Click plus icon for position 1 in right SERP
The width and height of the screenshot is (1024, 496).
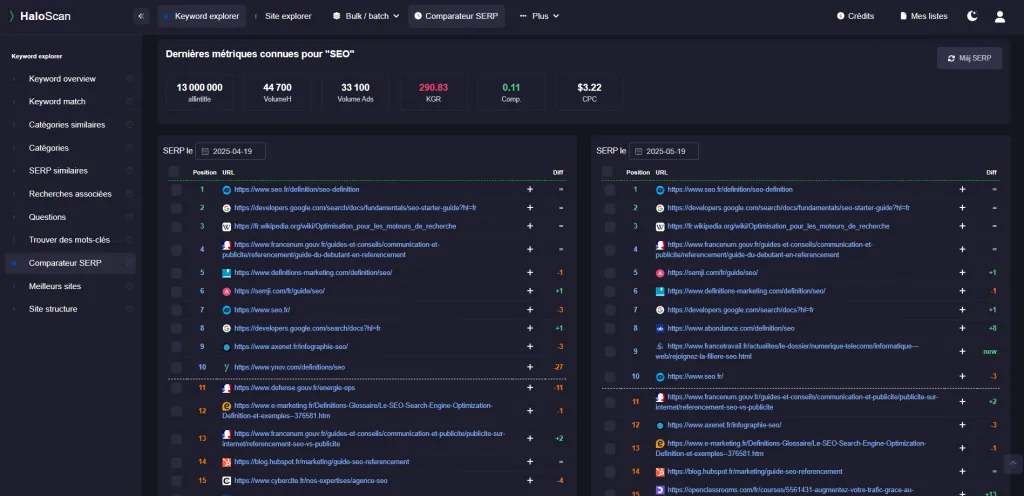[962, 189]
